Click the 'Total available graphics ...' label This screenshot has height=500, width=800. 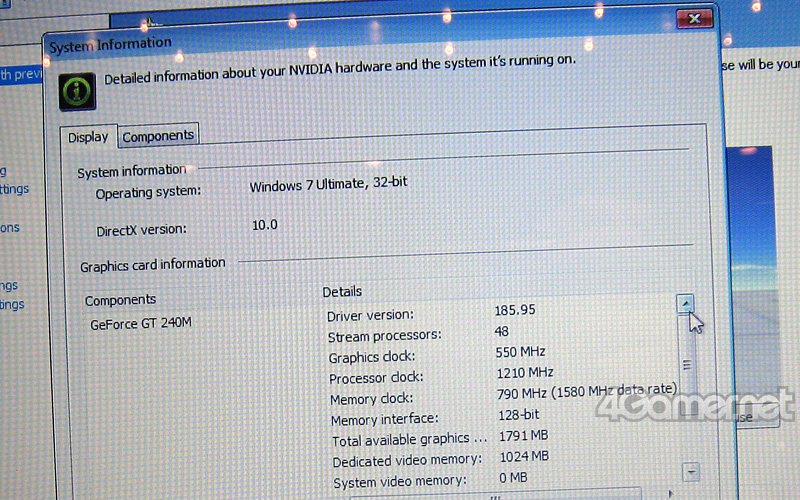pyautogui.click(x=410, y=440)
